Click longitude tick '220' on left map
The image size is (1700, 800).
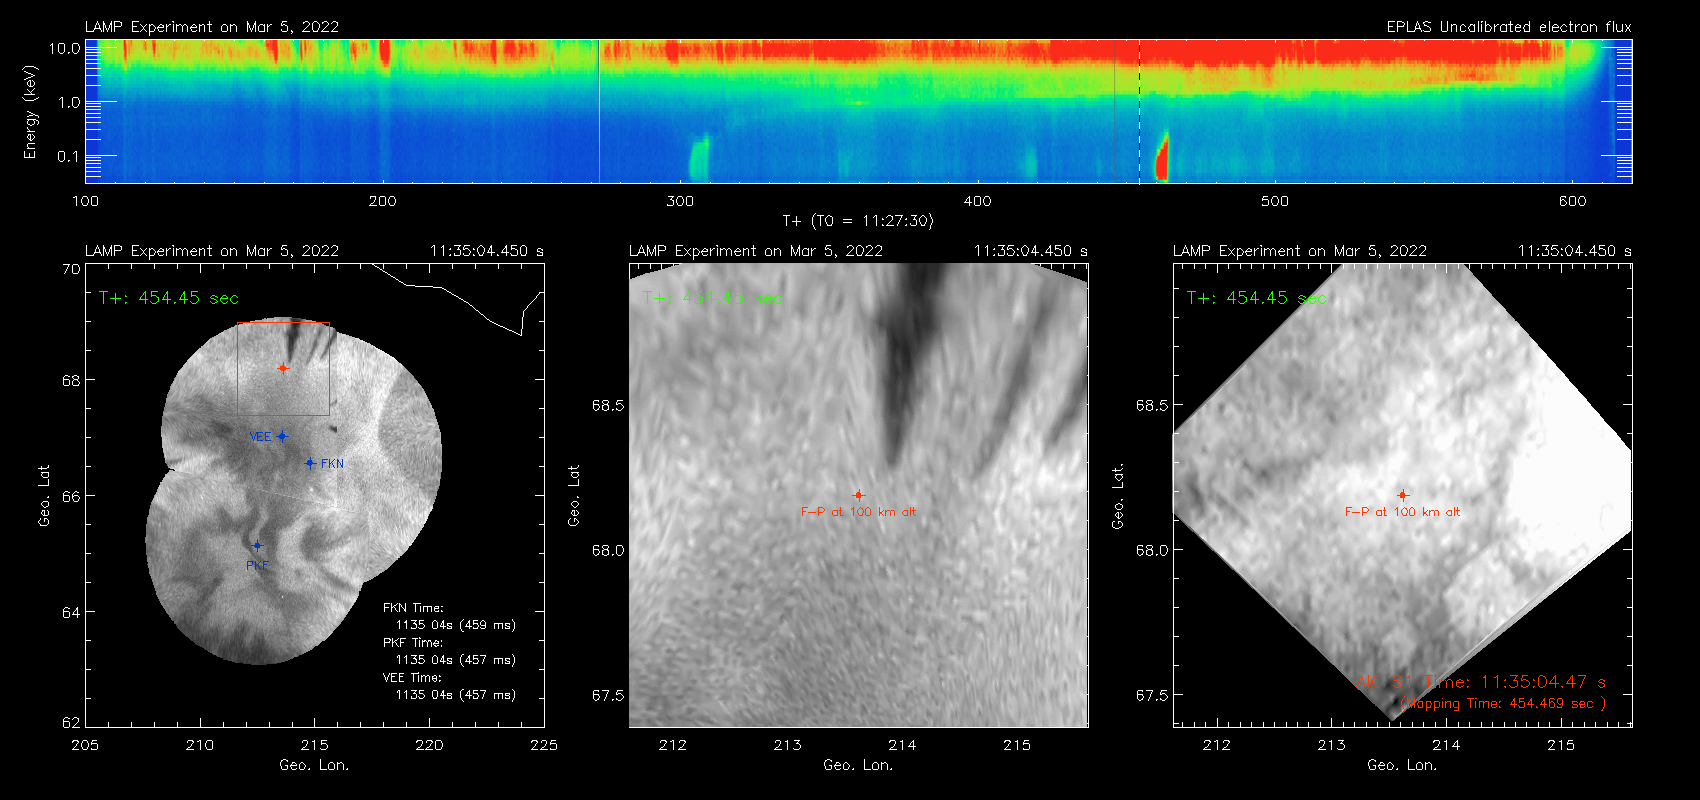click(429, 745)
